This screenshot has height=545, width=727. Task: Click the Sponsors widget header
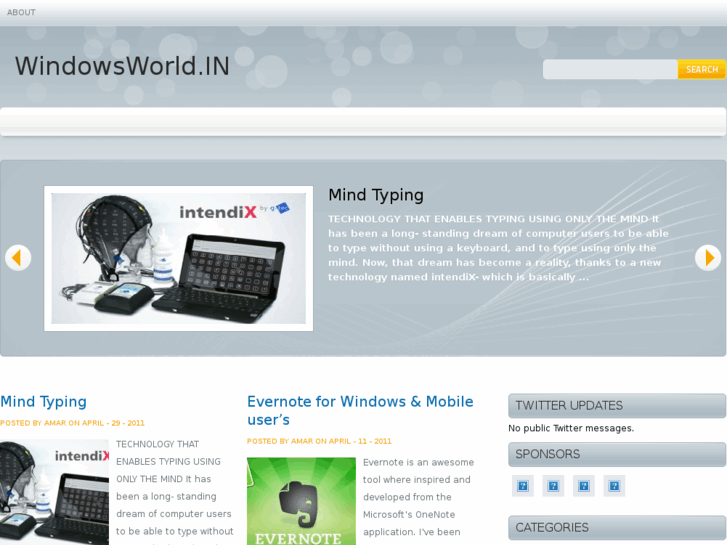[x=617, y=454]
